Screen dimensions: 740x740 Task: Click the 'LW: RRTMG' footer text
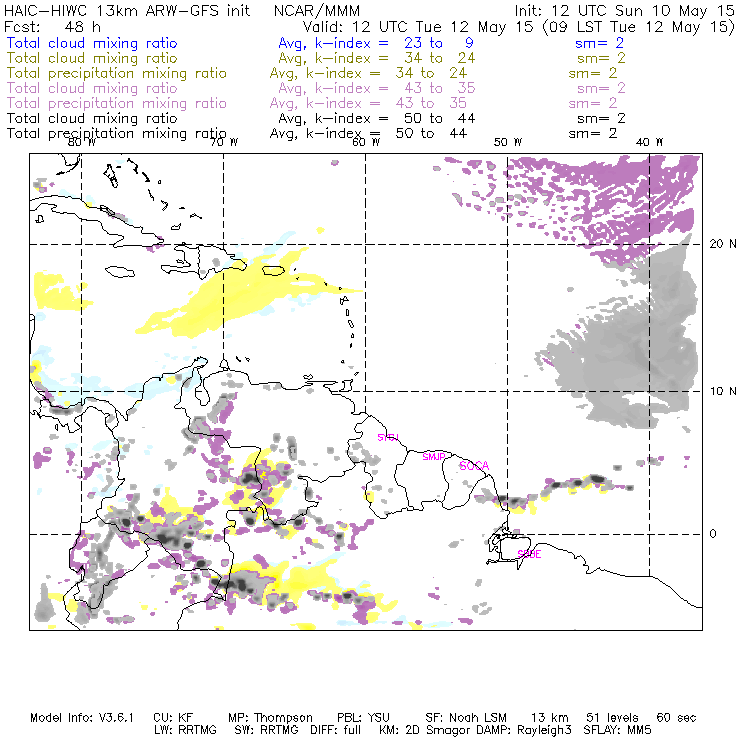tap(185, 730)
